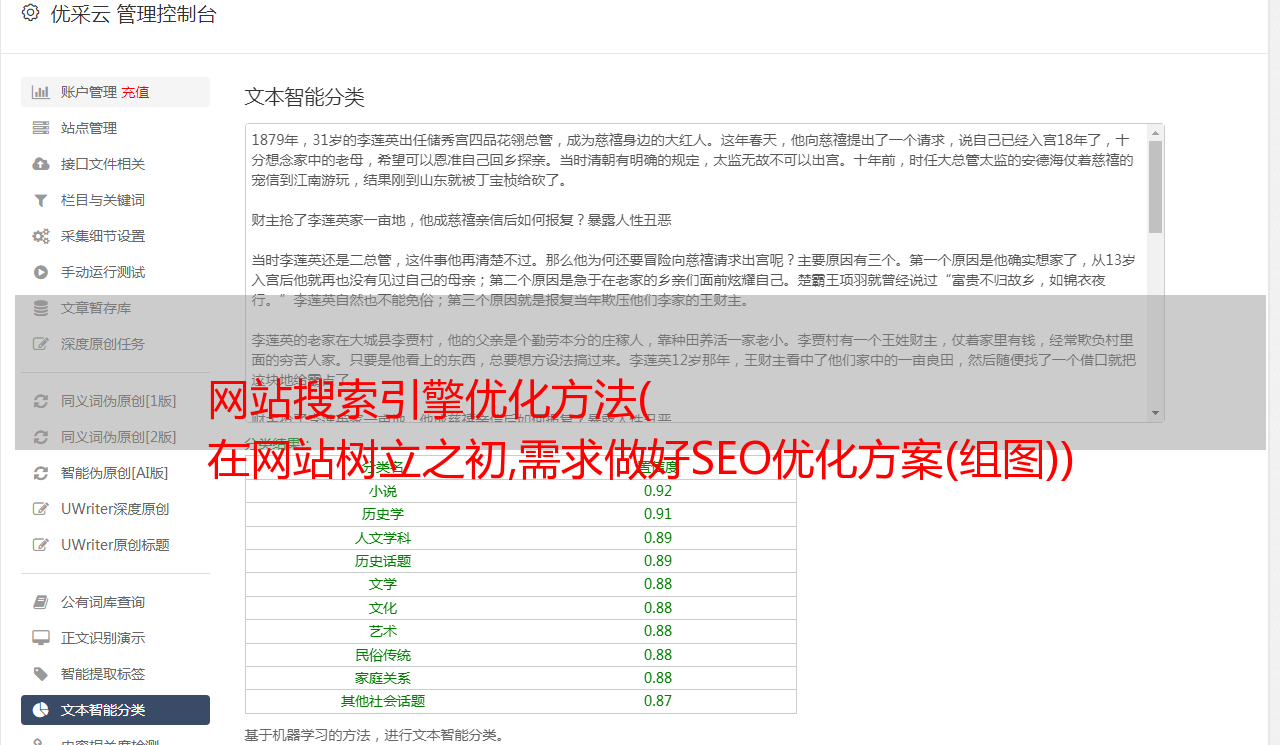Click the server icon for 站点管理
1280x745 pixels.
[x=41, y=128]
